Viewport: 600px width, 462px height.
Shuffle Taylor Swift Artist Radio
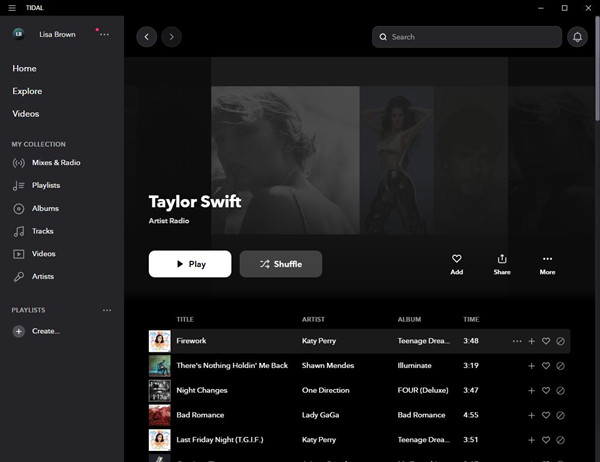(280, 264)
